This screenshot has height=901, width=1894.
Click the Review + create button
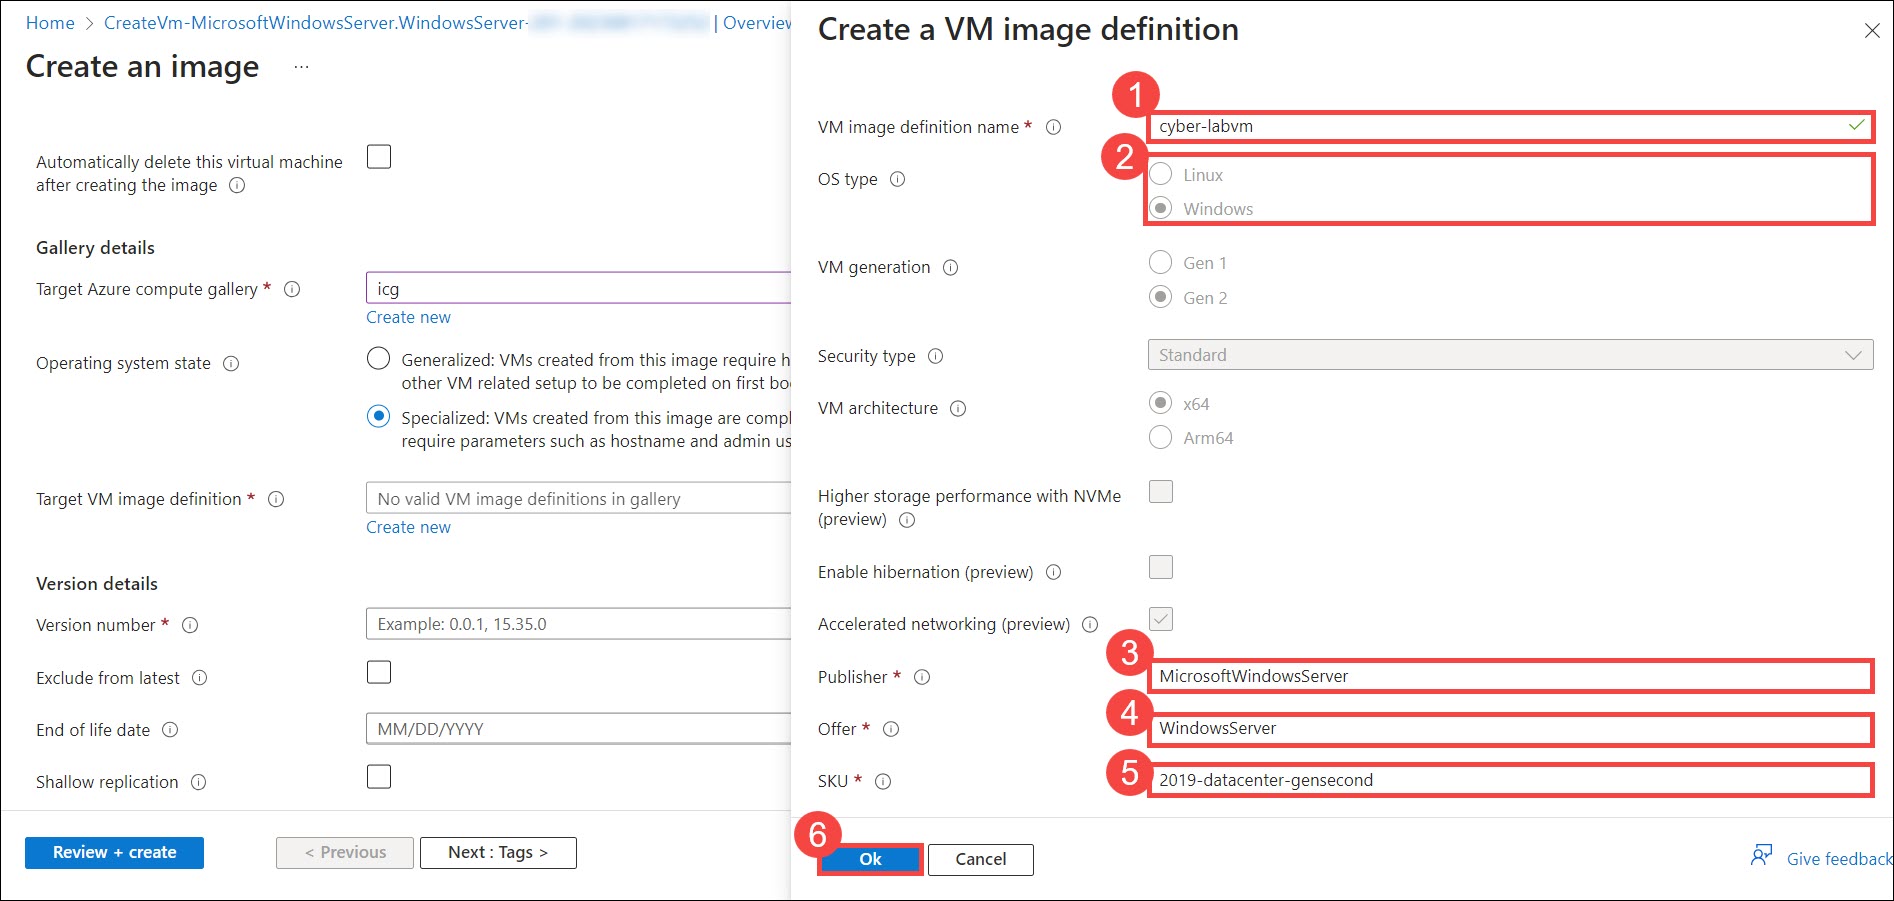click(114, 853)
